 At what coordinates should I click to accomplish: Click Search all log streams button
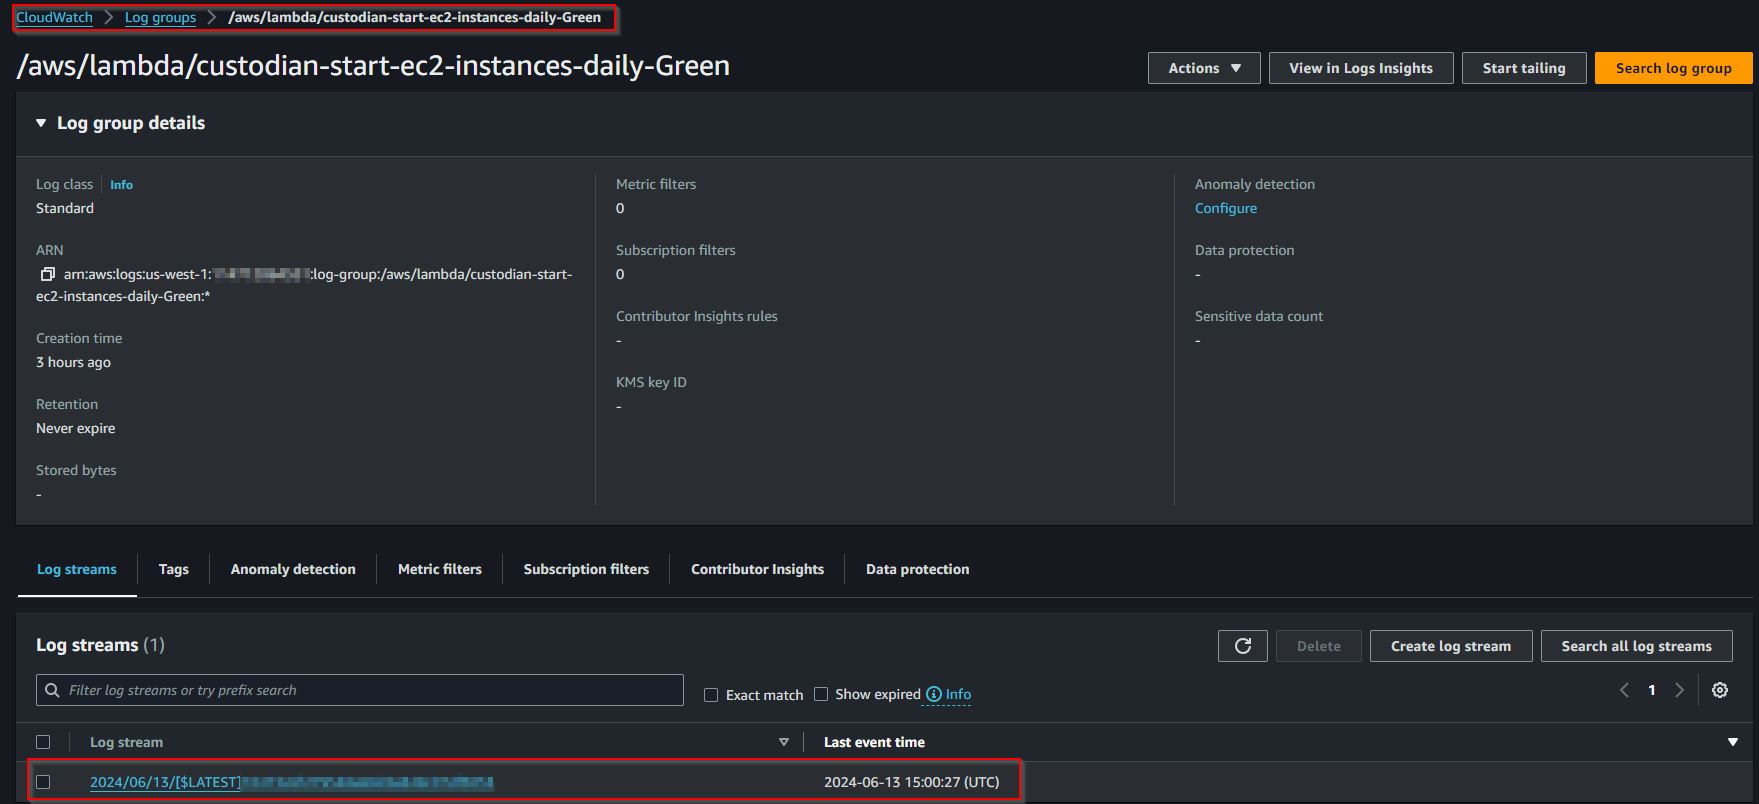click(1637, 646)
